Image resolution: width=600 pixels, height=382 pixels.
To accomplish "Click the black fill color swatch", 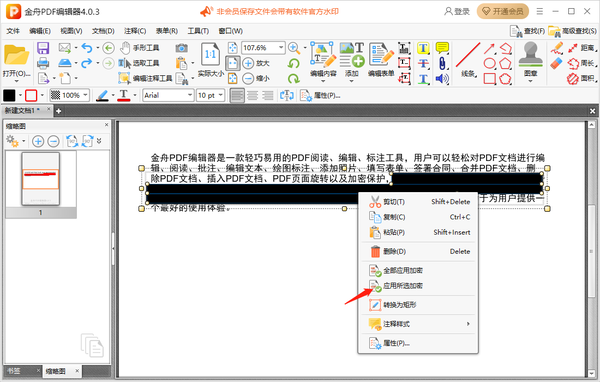I will pyautogui.click(x=9, y=95).
